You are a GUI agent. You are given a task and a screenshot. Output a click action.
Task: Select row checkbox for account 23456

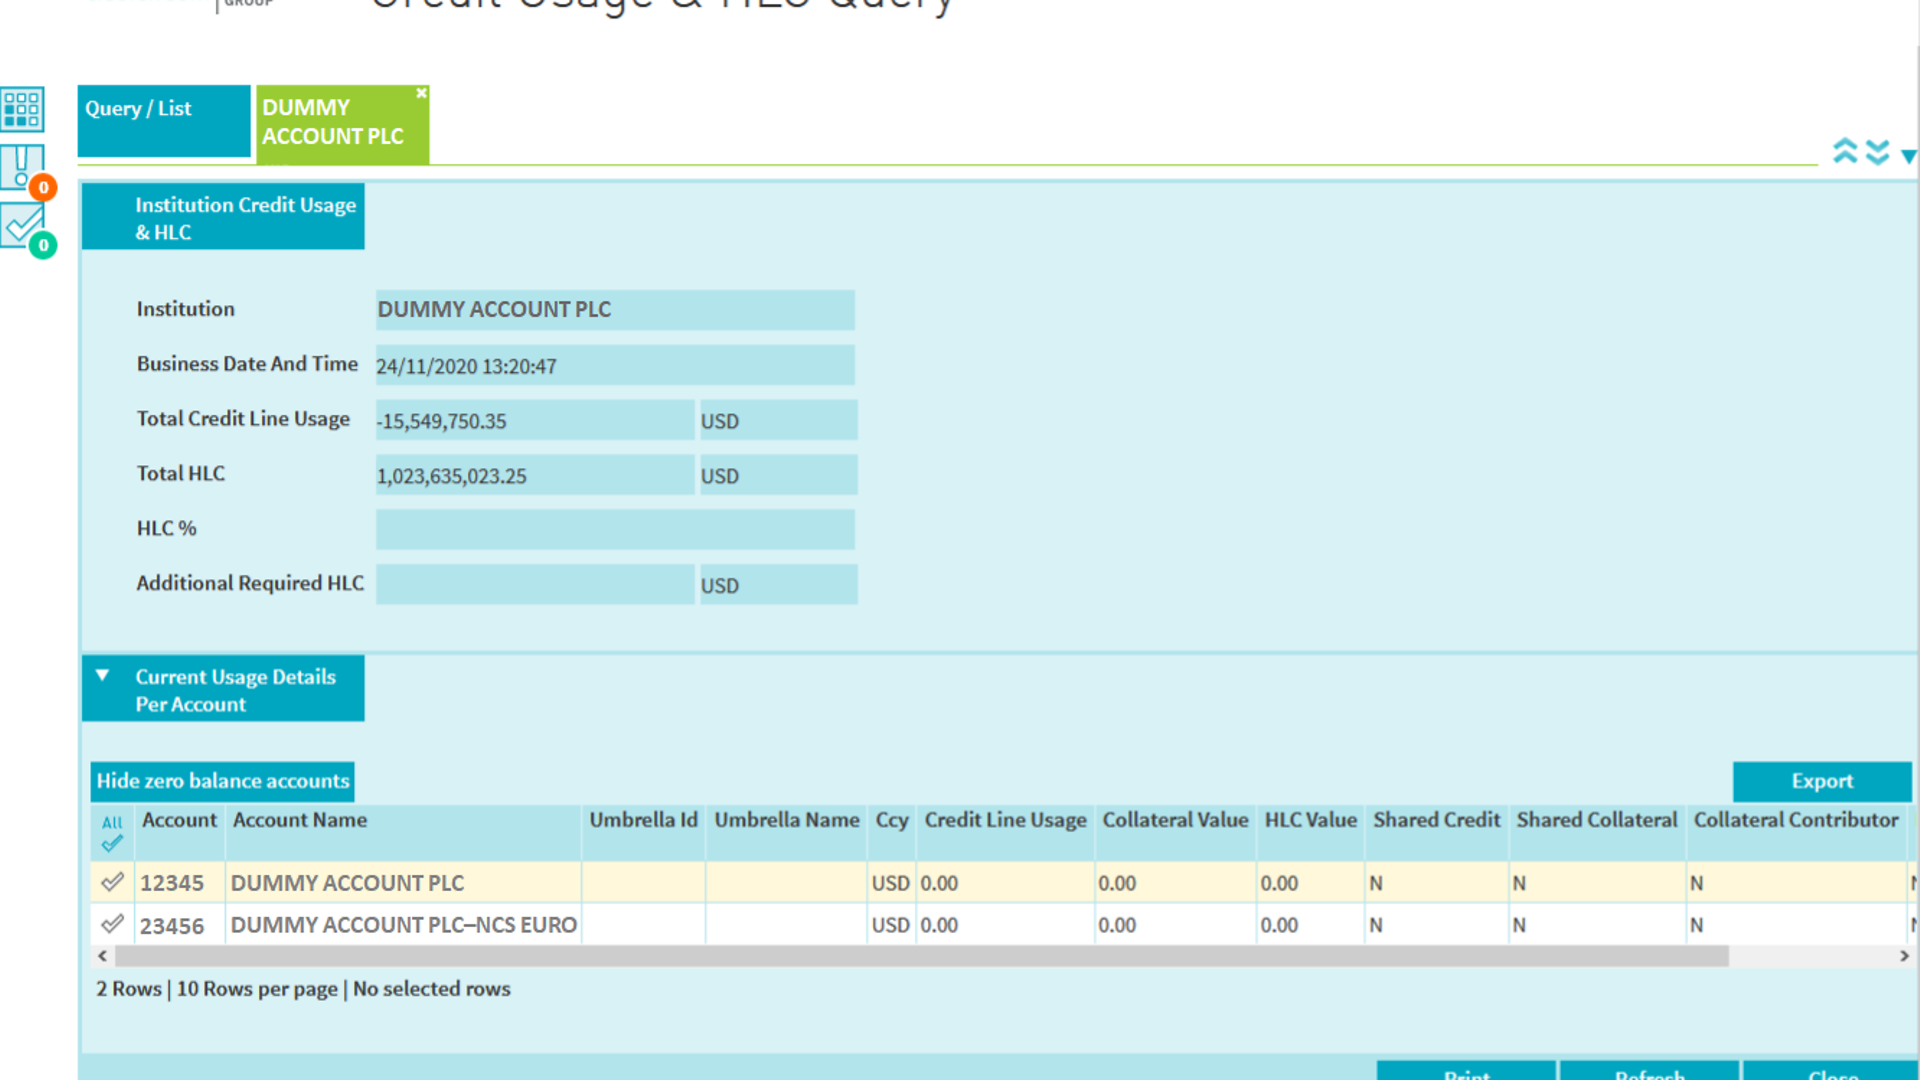pos(112,924)
